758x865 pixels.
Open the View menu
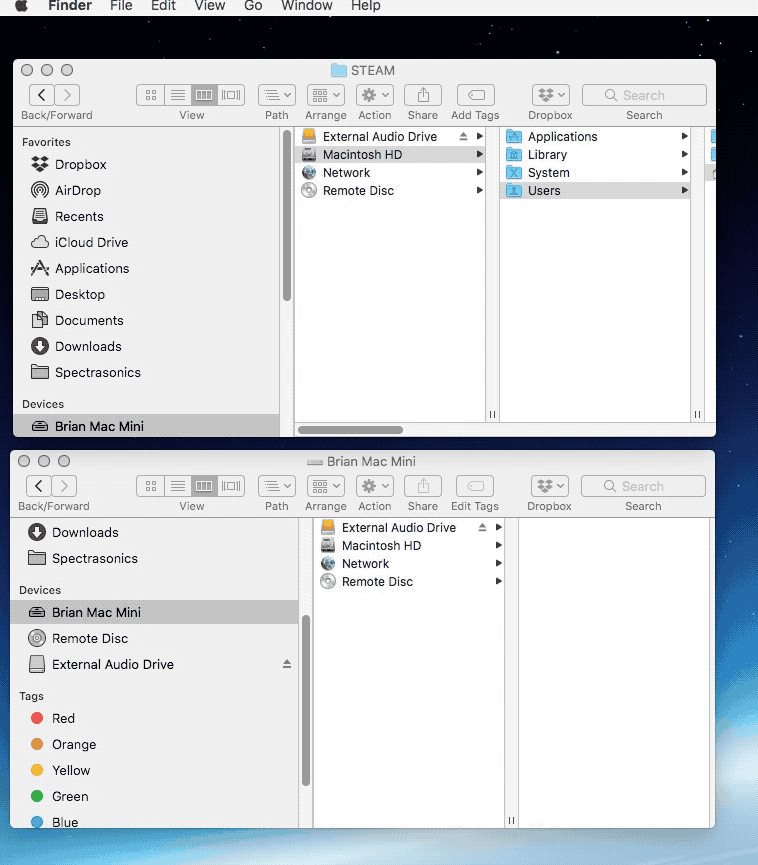tap(210, 6)
